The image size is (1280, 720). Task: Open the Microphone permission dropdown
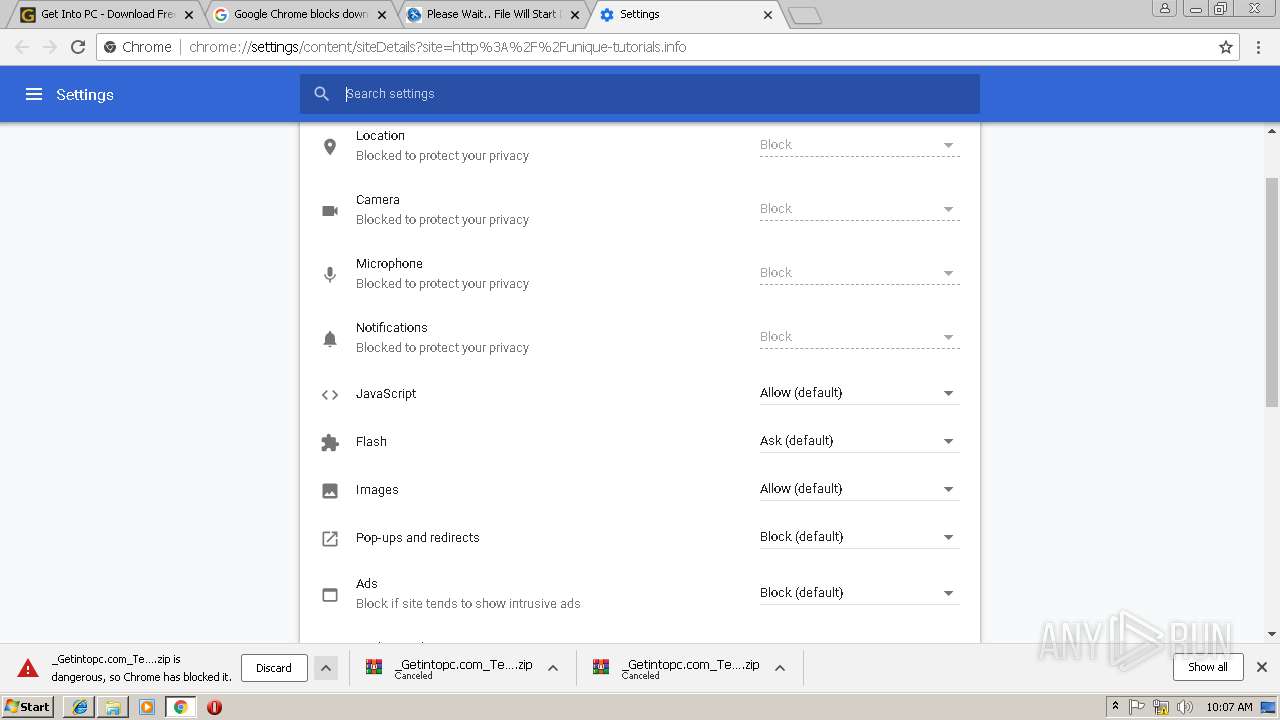860,273
